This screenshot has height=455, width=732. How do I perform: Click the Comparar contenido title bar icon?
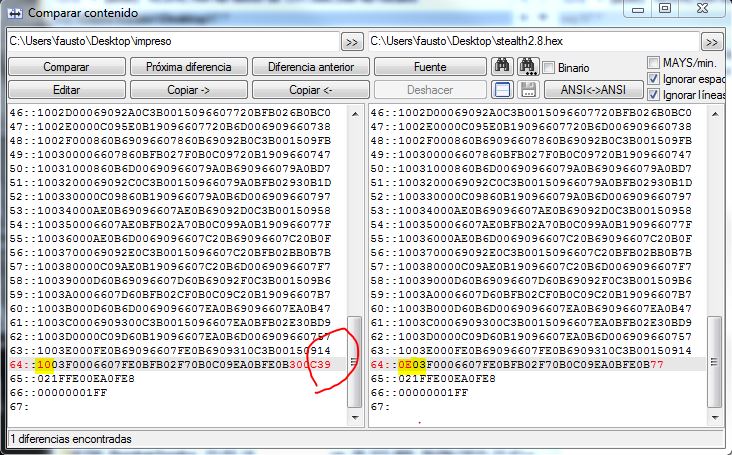point(15,14)
